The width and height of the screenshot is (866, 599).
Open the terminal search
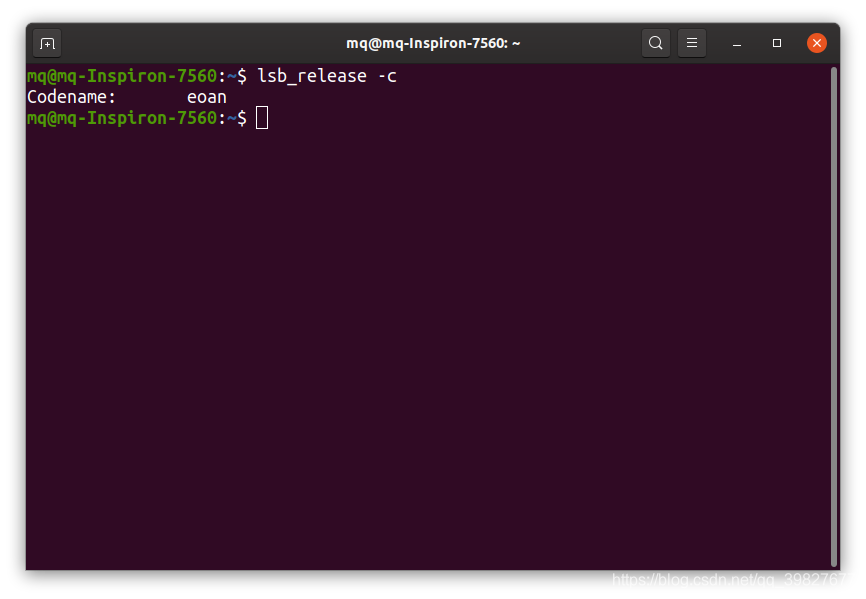click(656, 43)
